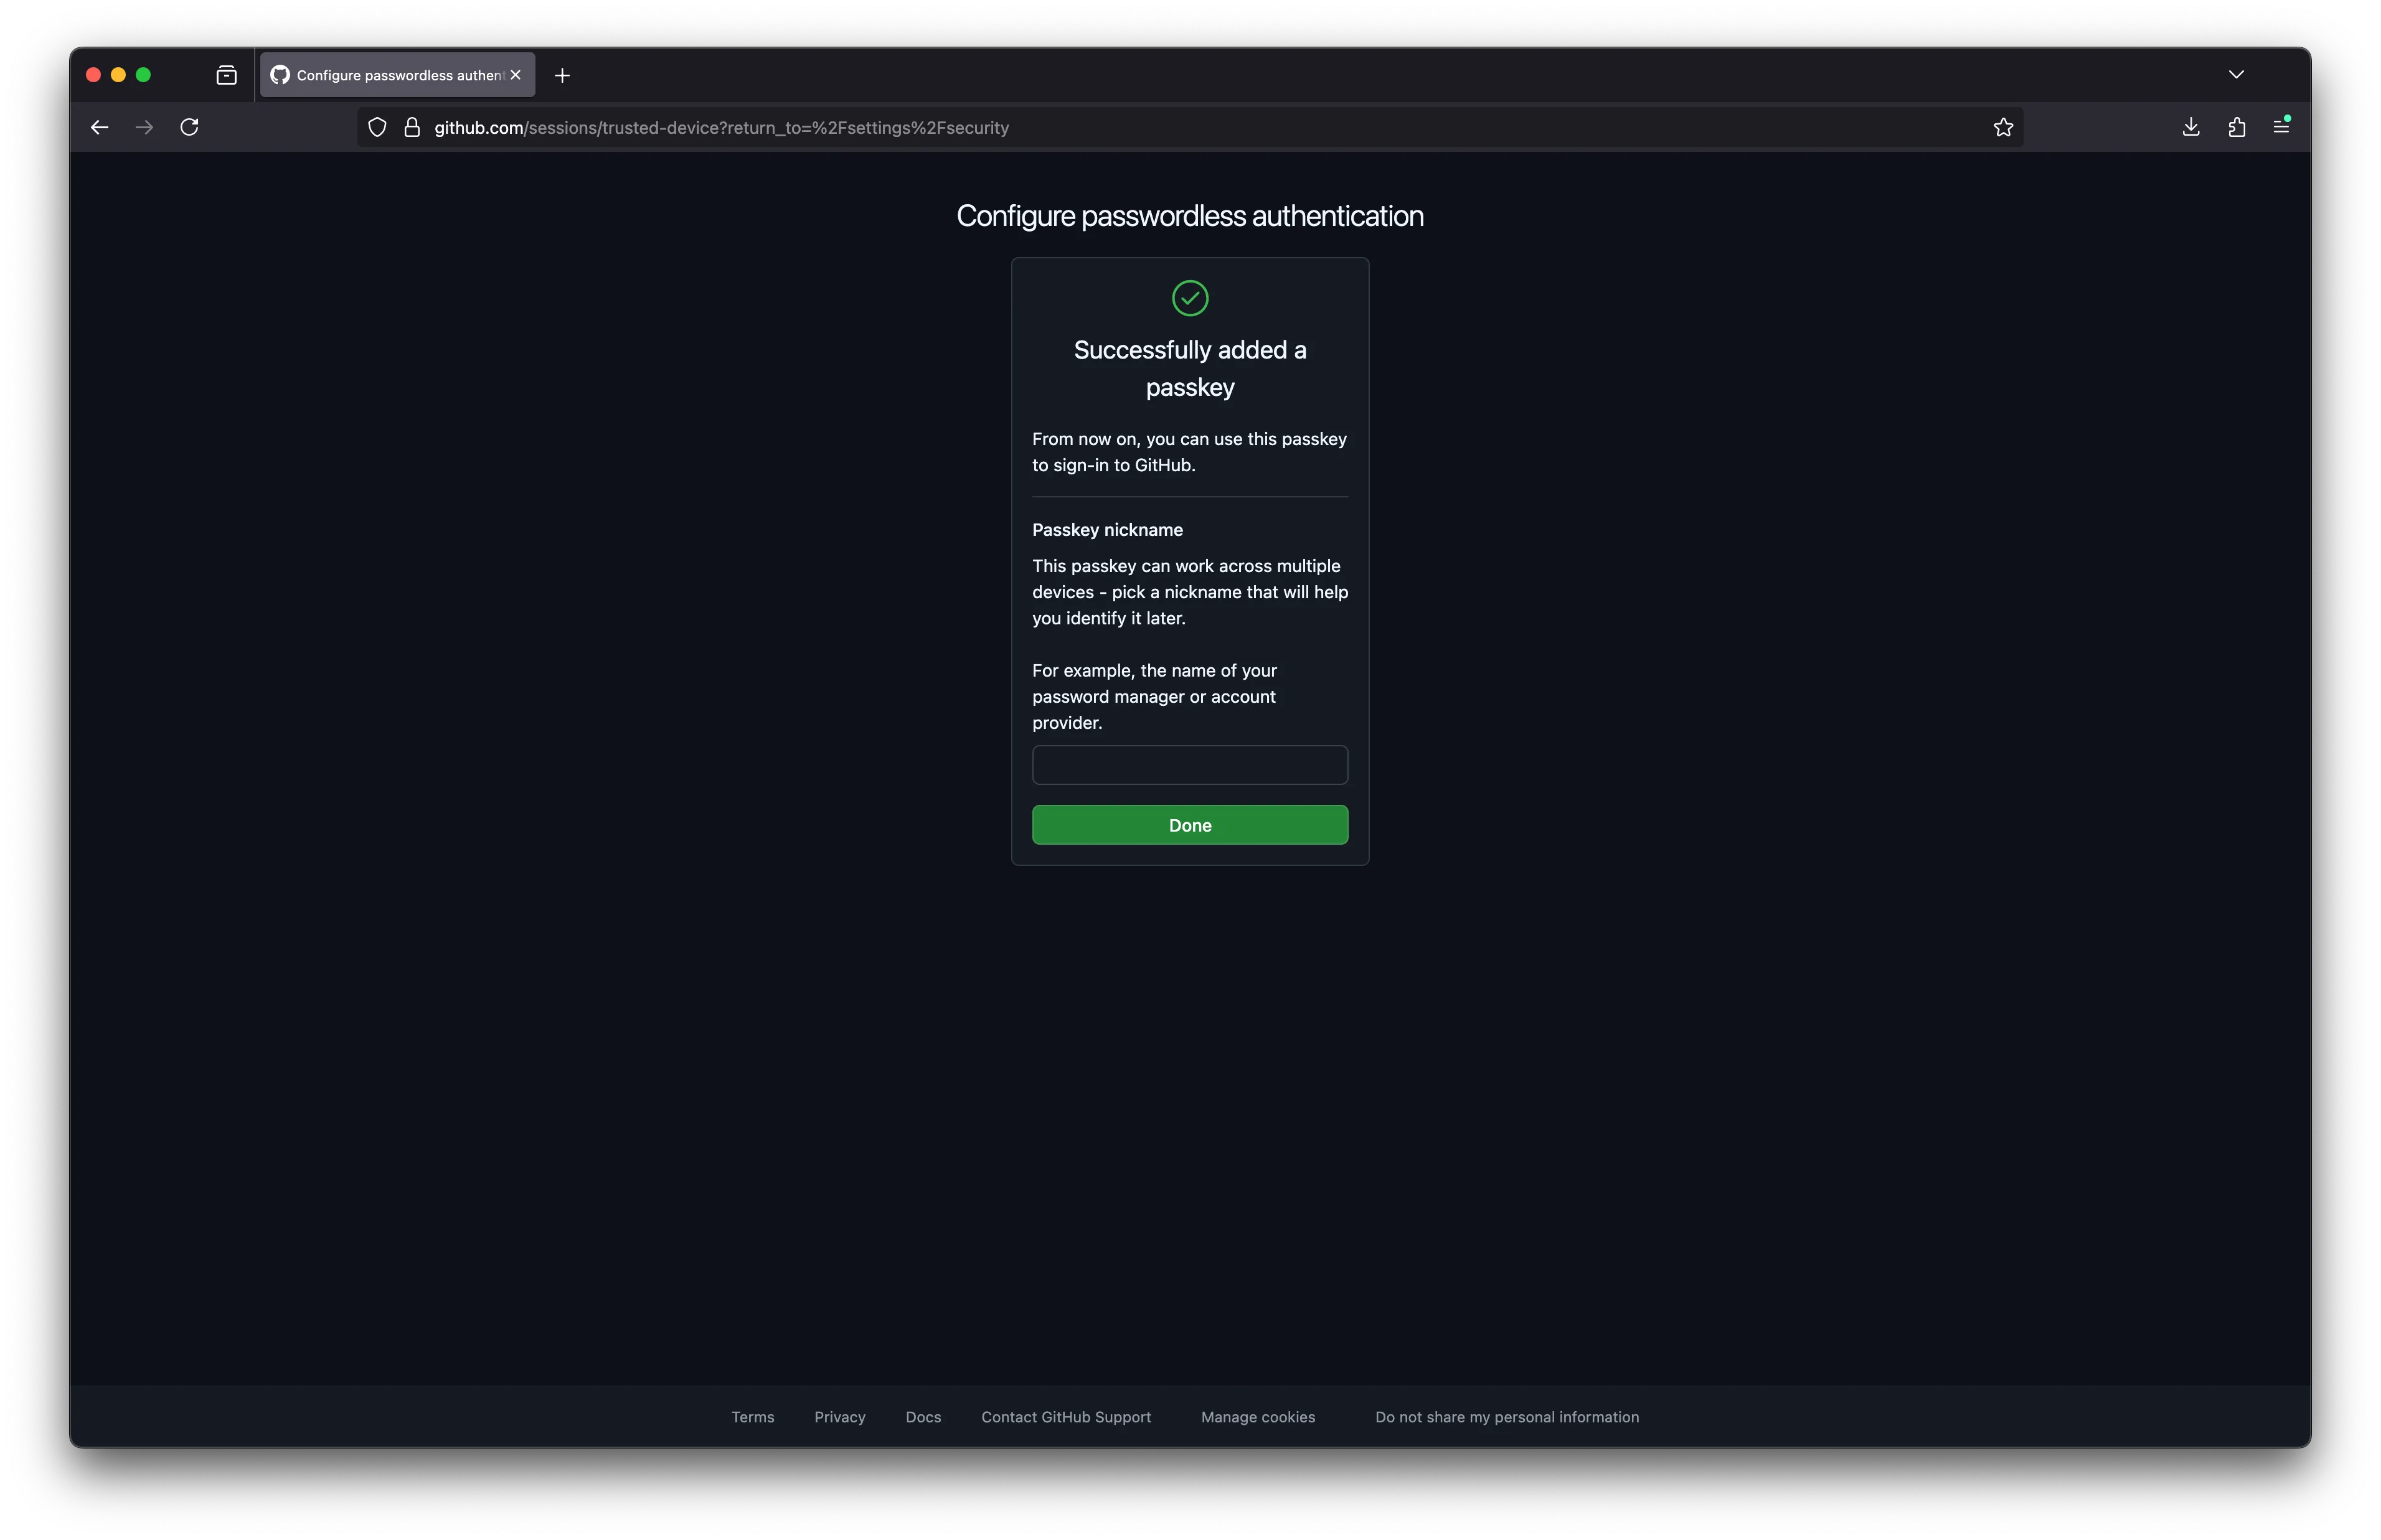Screen dimensions: 2381x1540
Task: Open the tracking protection shield icon
Action: (377, 127)
